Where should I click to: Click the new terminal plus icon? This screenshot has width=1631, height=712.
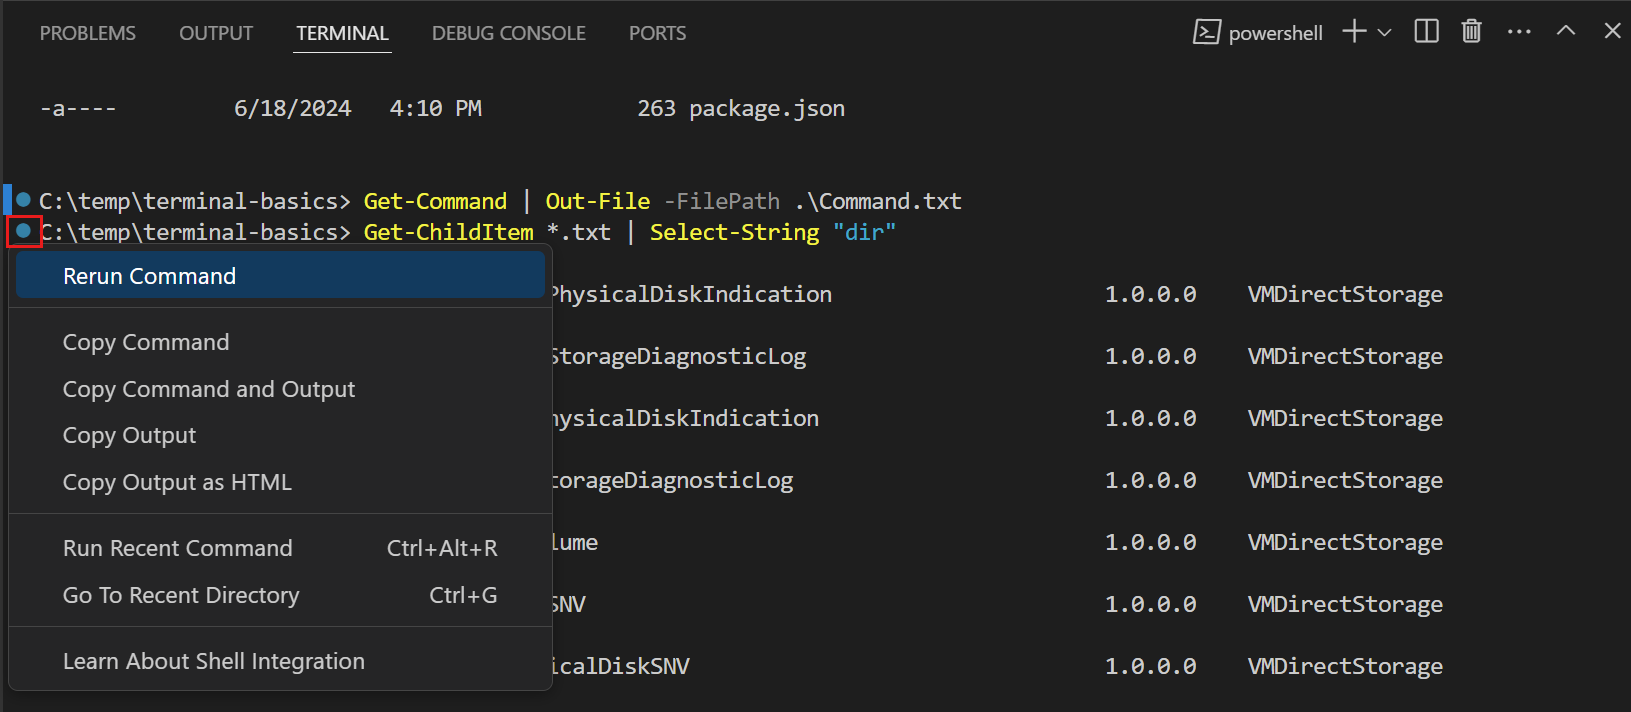1354,32
